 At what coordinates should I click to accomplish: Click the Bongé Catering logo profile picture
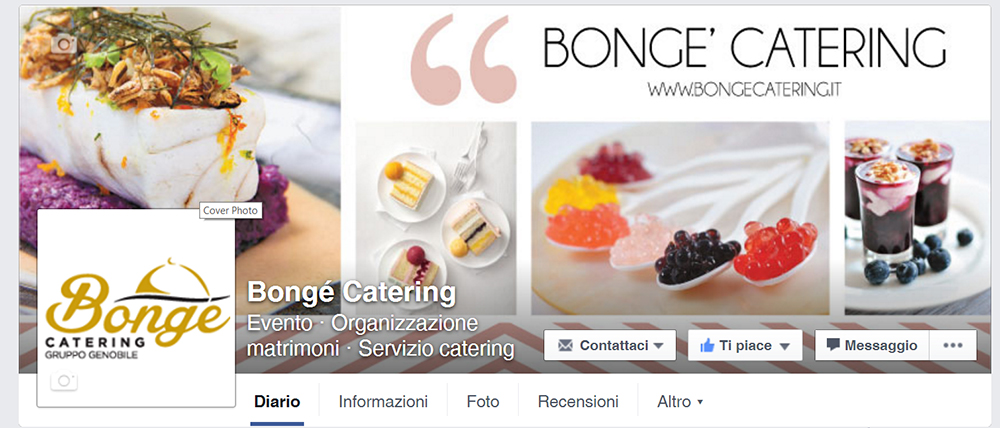point(136,307)
